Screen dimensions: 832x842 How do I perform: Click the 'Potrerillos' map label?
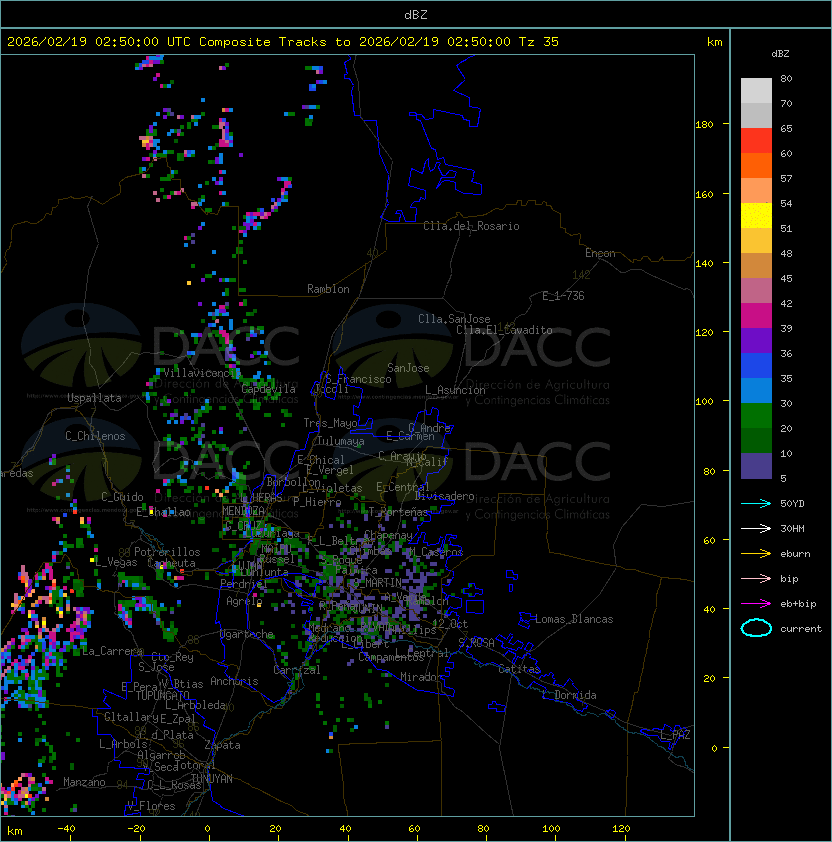coord(167,552)
